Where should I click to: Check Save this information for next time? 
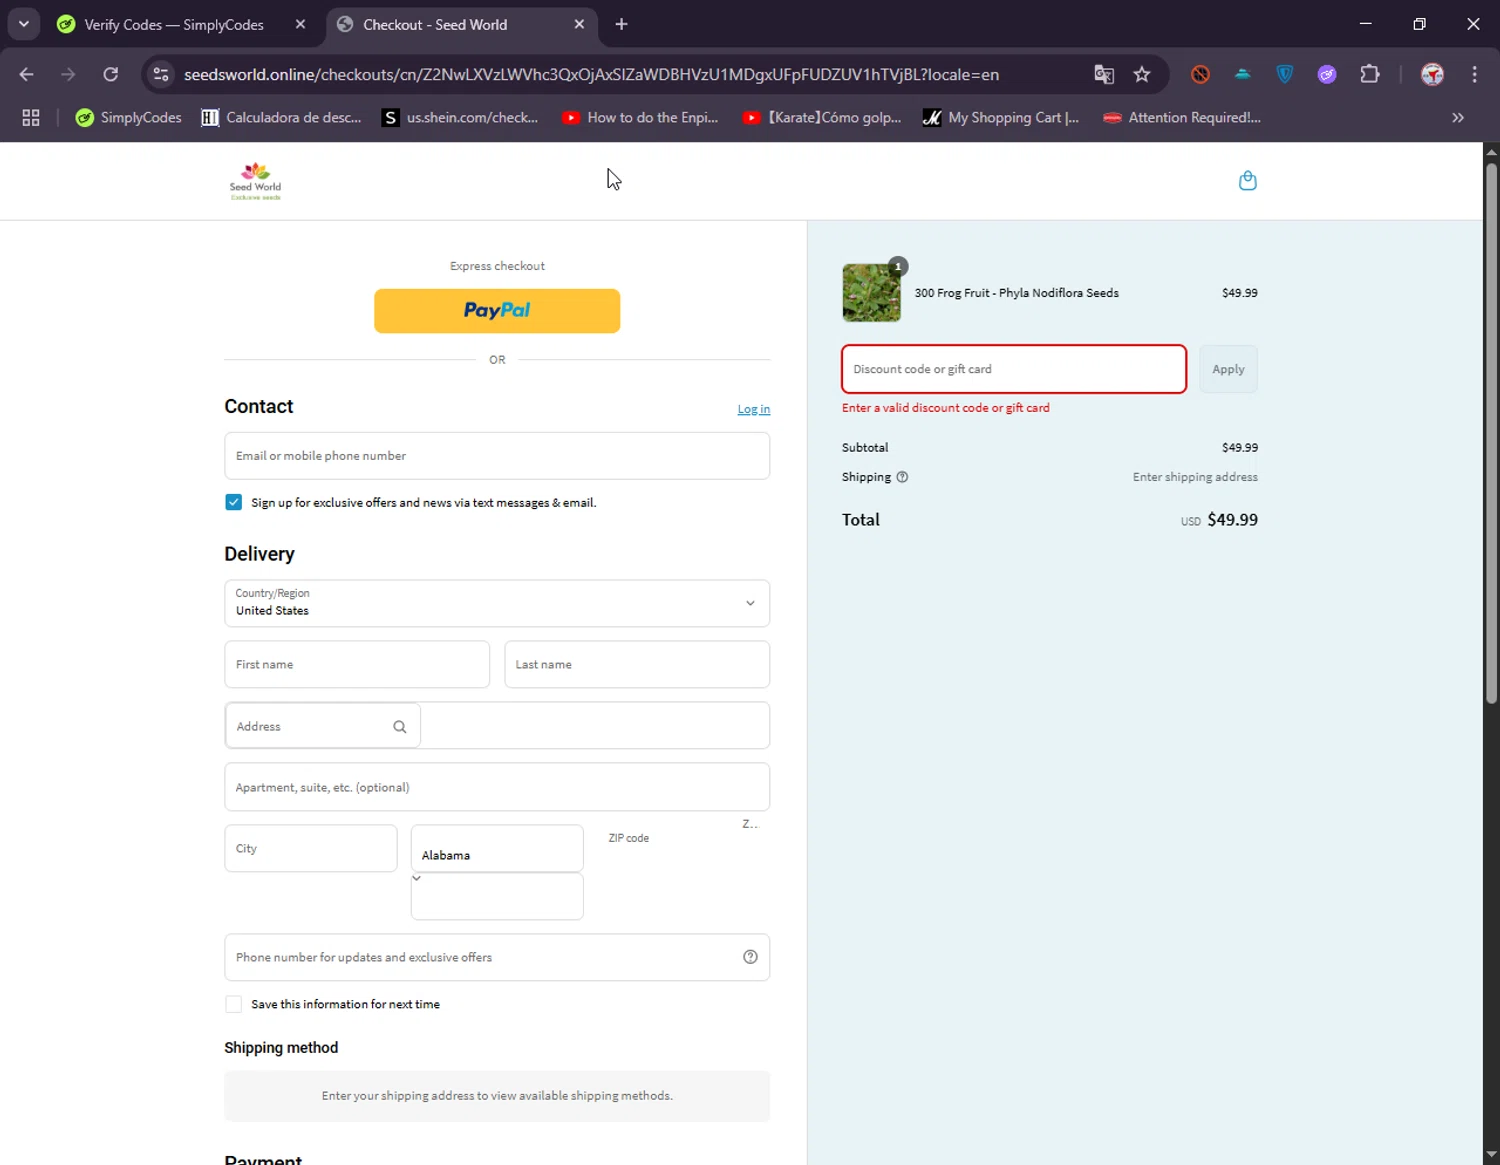pos(233,1004)
